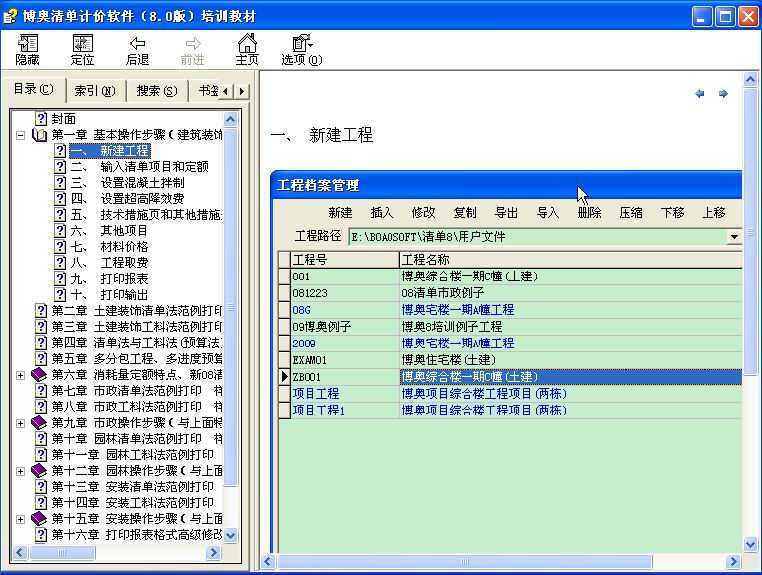The width and height of the screenshot is (762, 575).
Task: Click 删除 in the 工程档案管理 toolbar
Action: pyautogui.click(x=589, y=212)
